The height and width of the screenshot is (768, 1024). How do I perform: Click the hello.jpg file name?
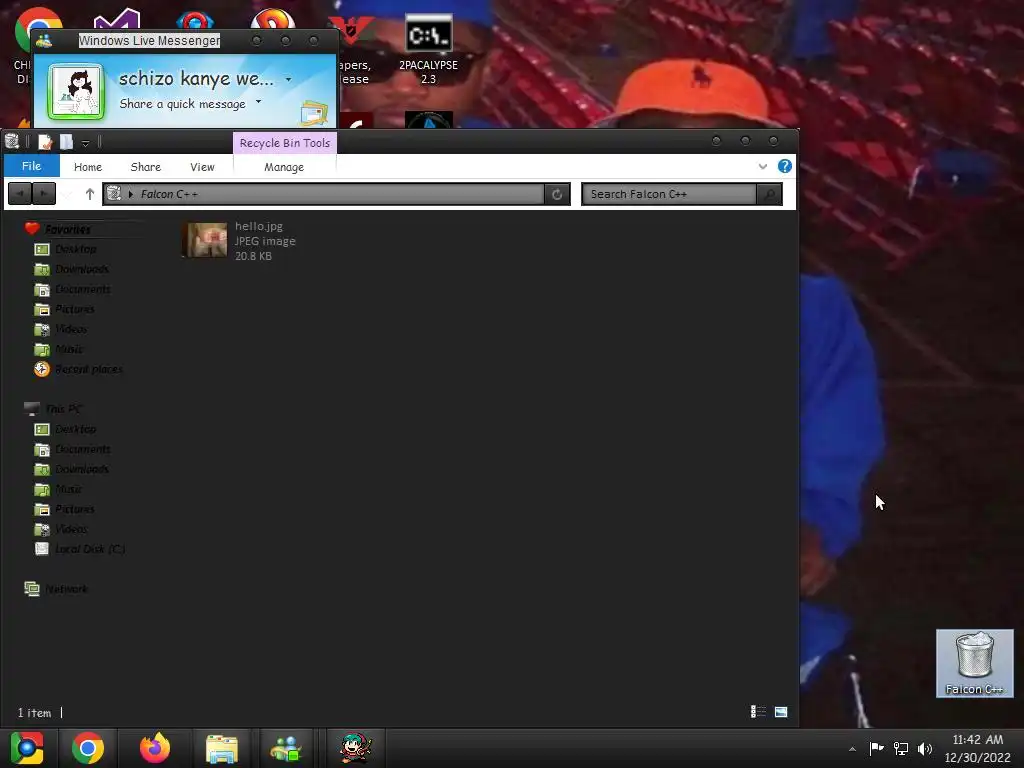(x=259, y=226)
